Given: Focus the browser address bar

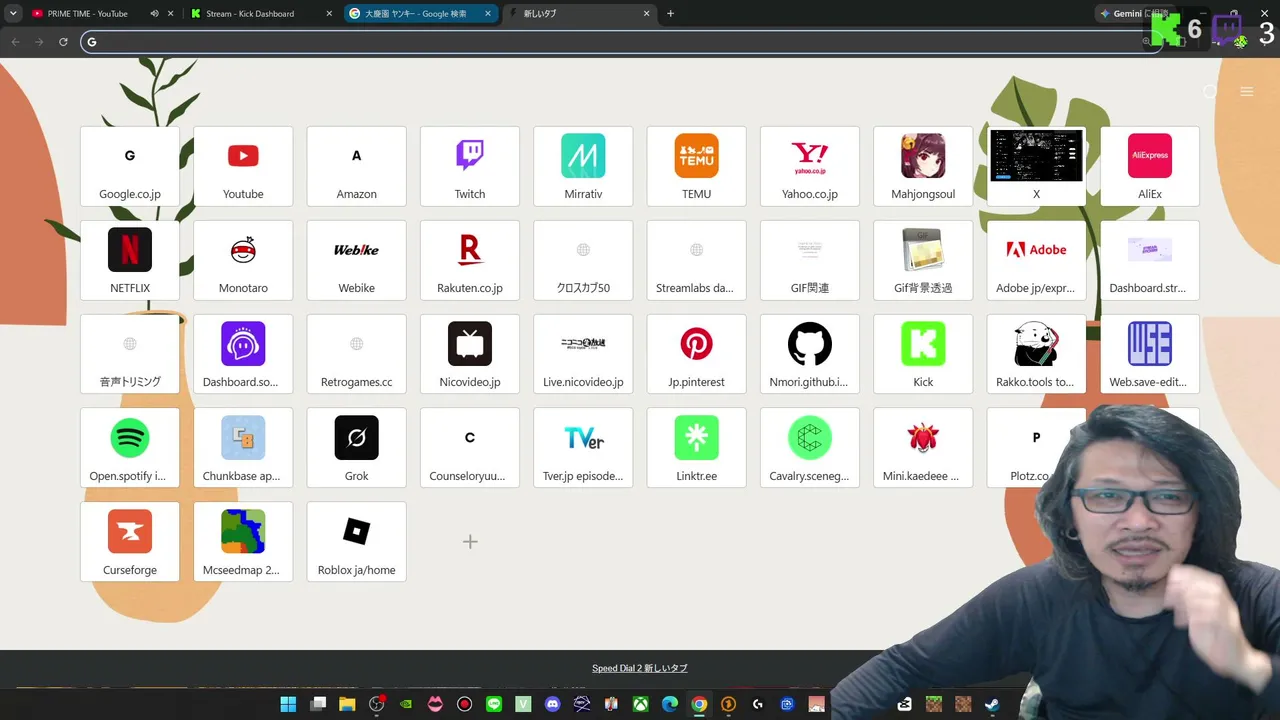Looking at the screenshot, I should 620,42.
